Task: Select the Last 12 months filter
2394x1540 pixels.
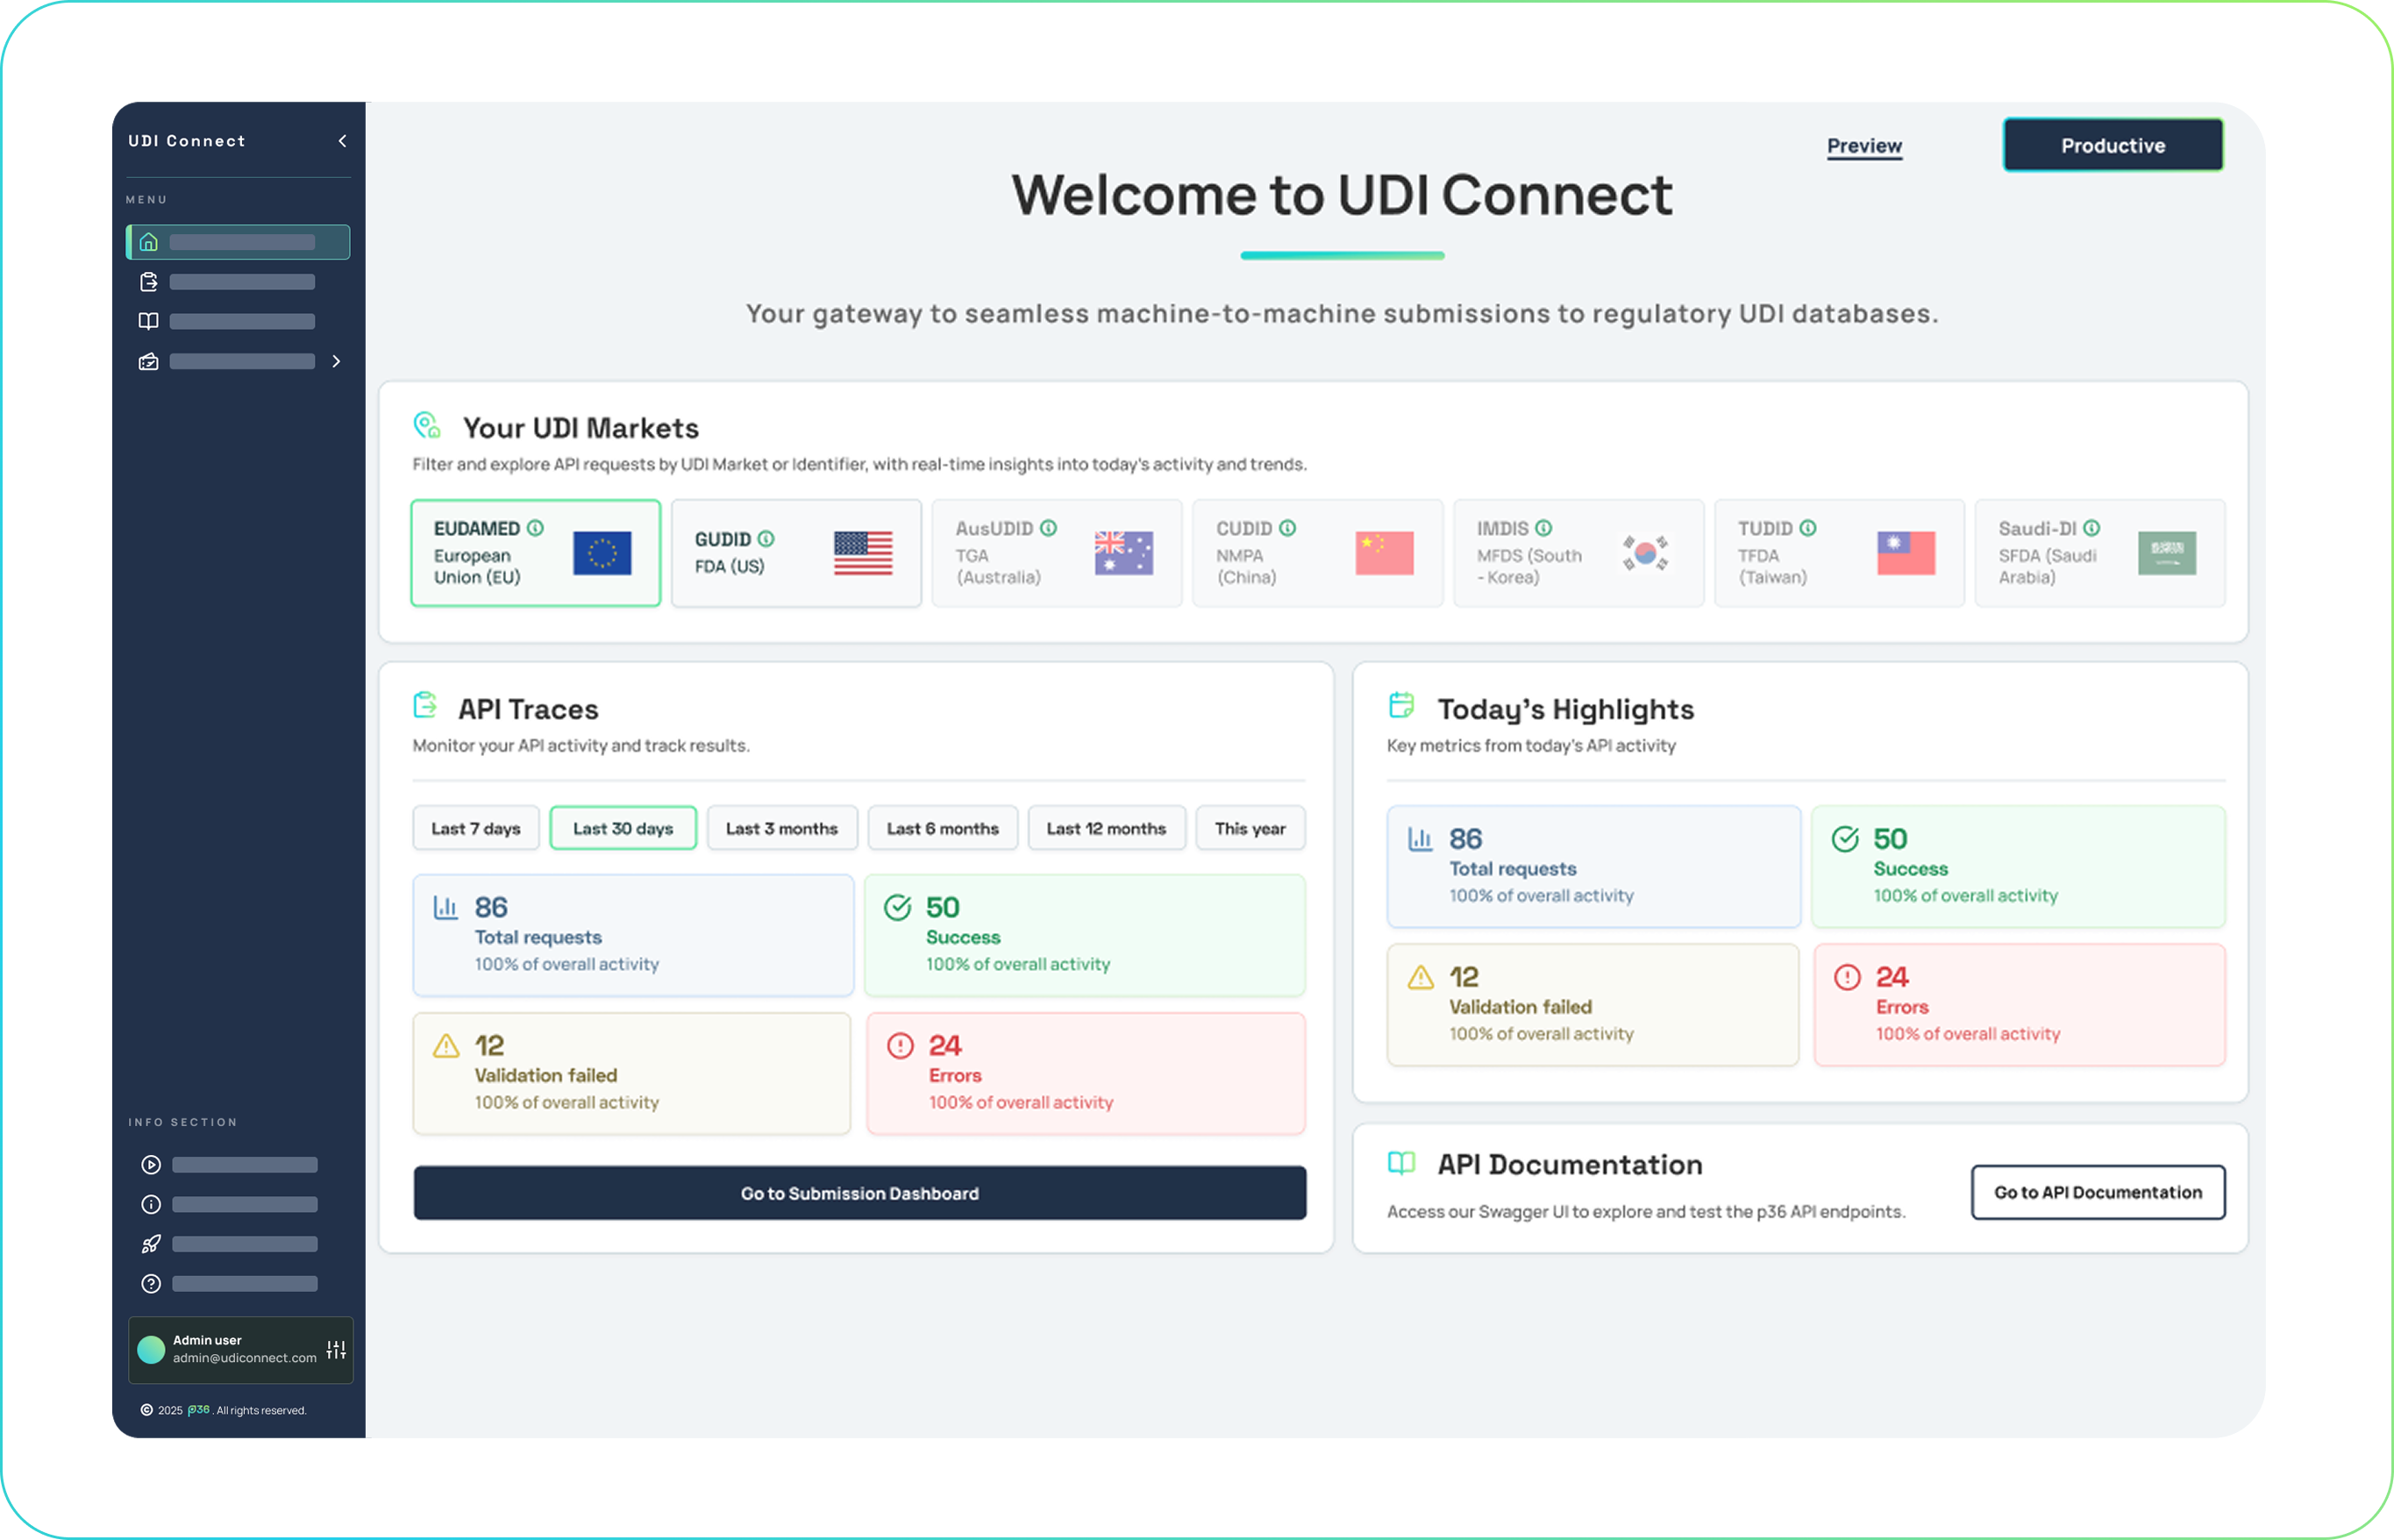Action: click(1107, 828)
